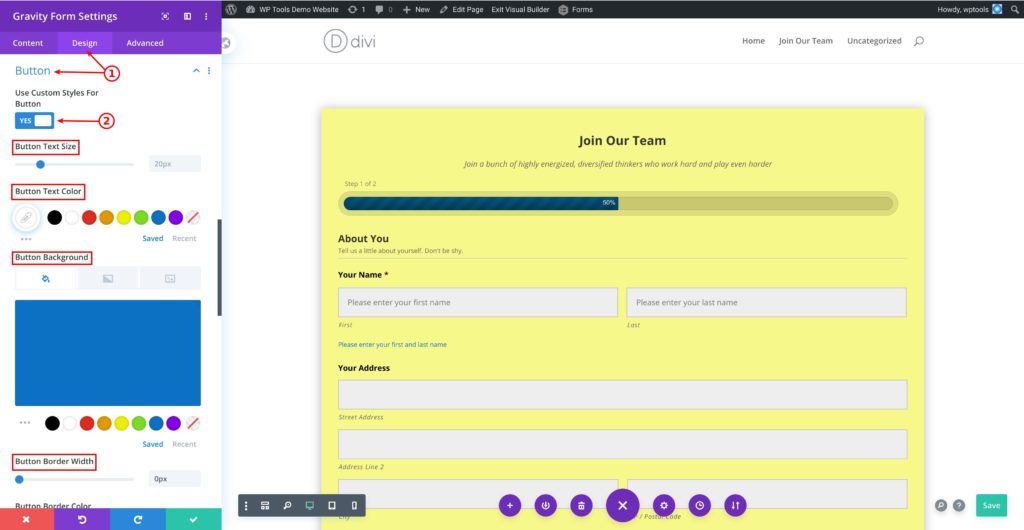Viewport: 1024px width, 530px height.
Task: Click the snap-to-sidebar icon in settings header
Action: [x=187, y=16]
